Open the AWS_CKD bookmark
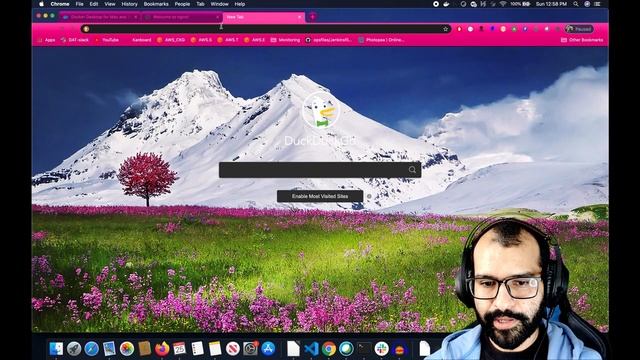640x360 pixels. point(171,40)
